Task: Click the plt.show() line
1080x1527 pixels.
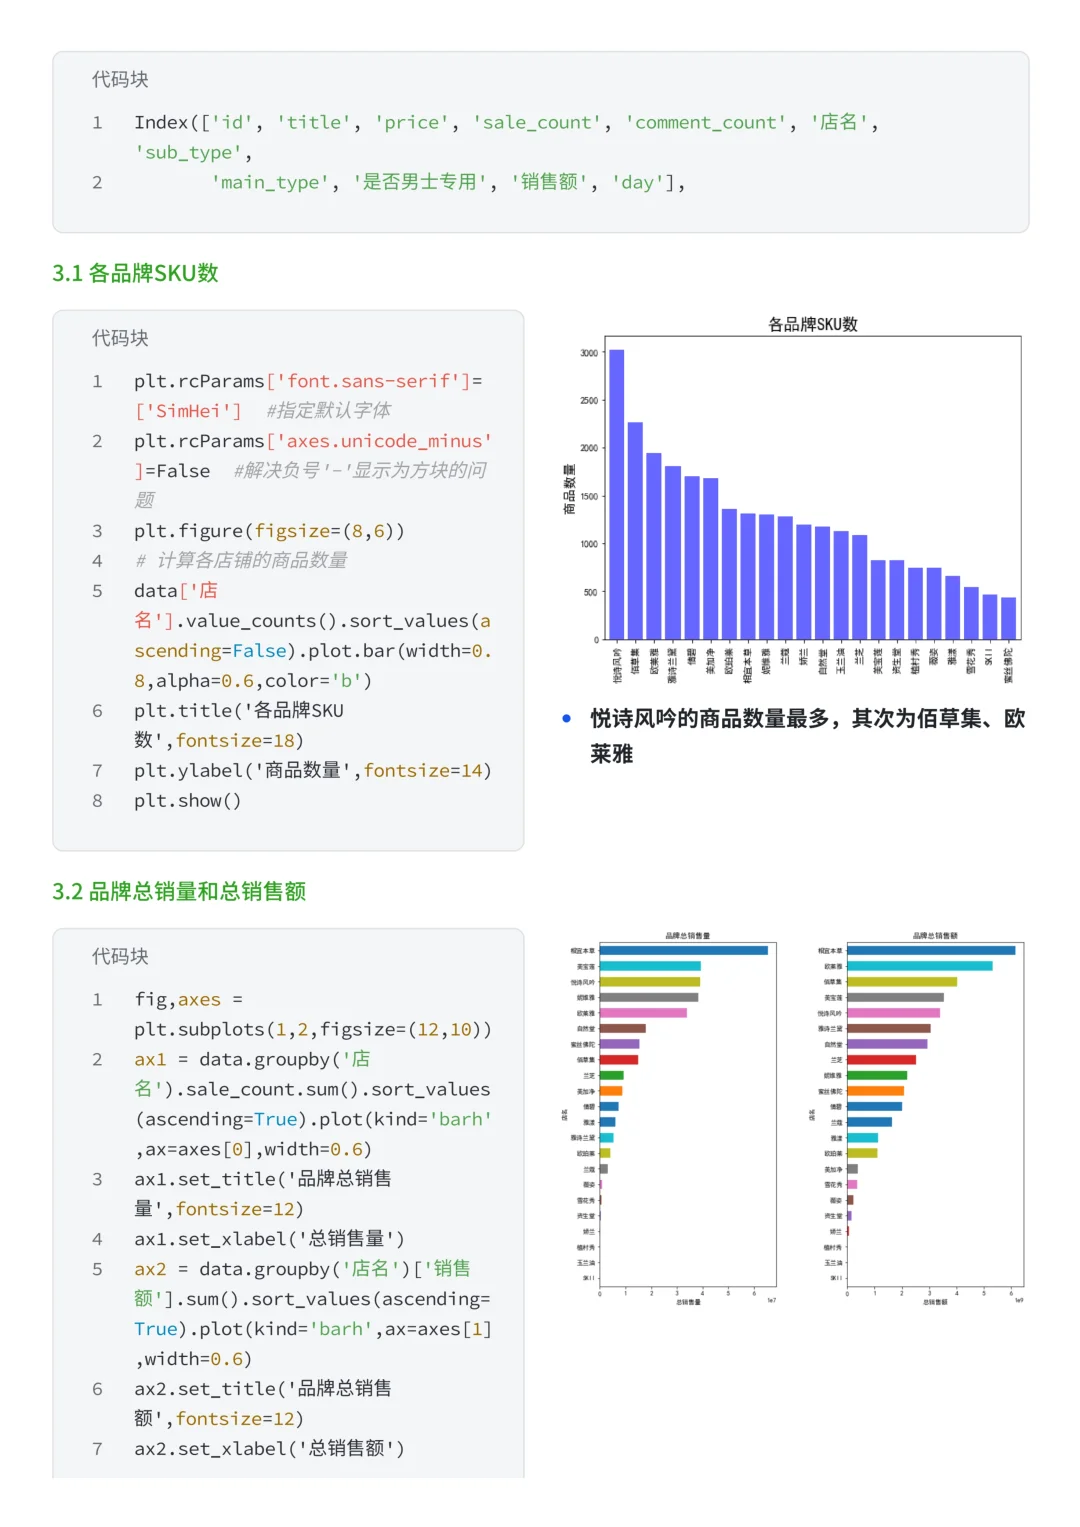Action: point(188,800)
